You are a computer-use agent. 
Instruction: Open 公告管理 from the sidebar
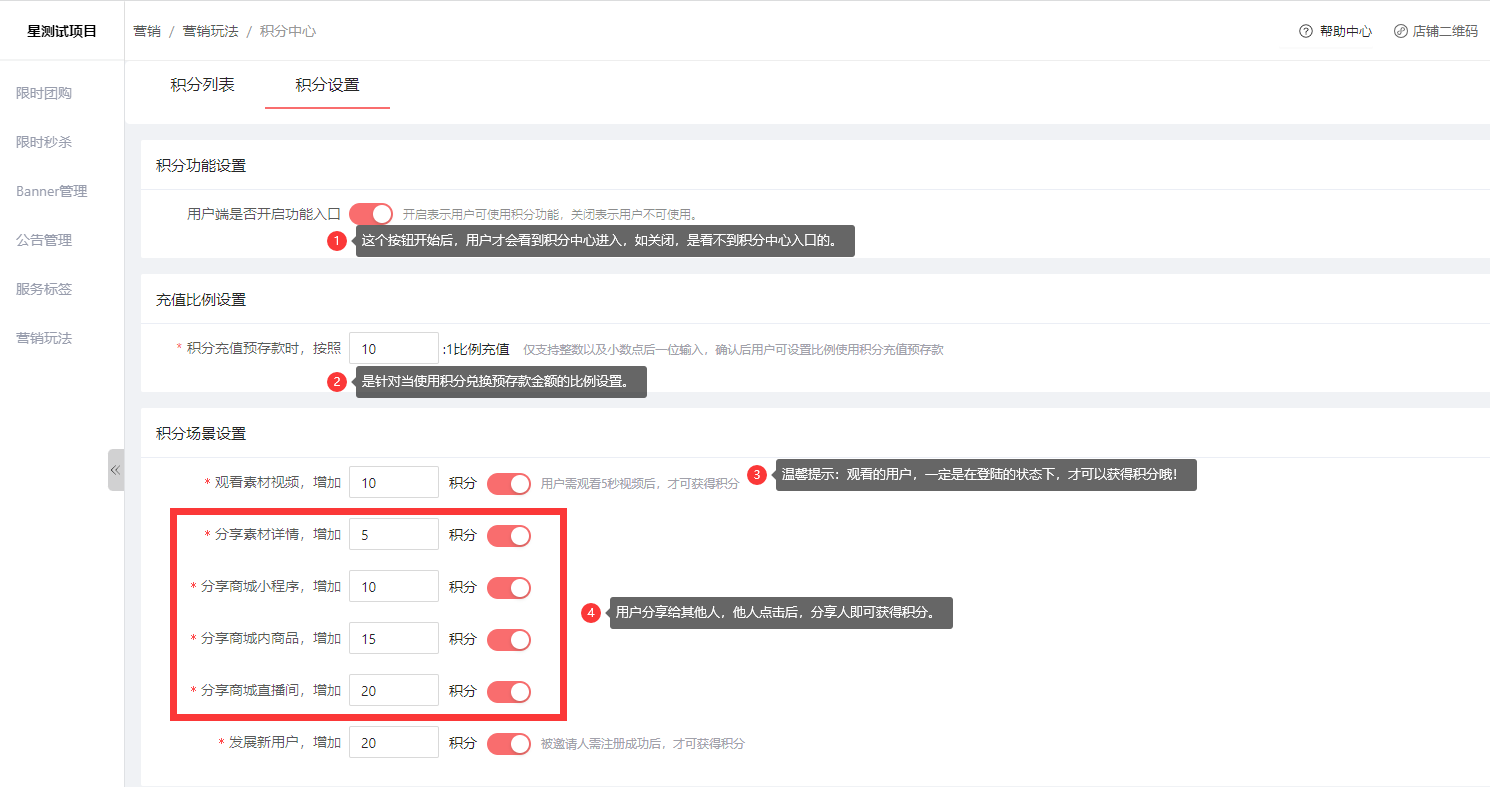(x=44, y=240)
